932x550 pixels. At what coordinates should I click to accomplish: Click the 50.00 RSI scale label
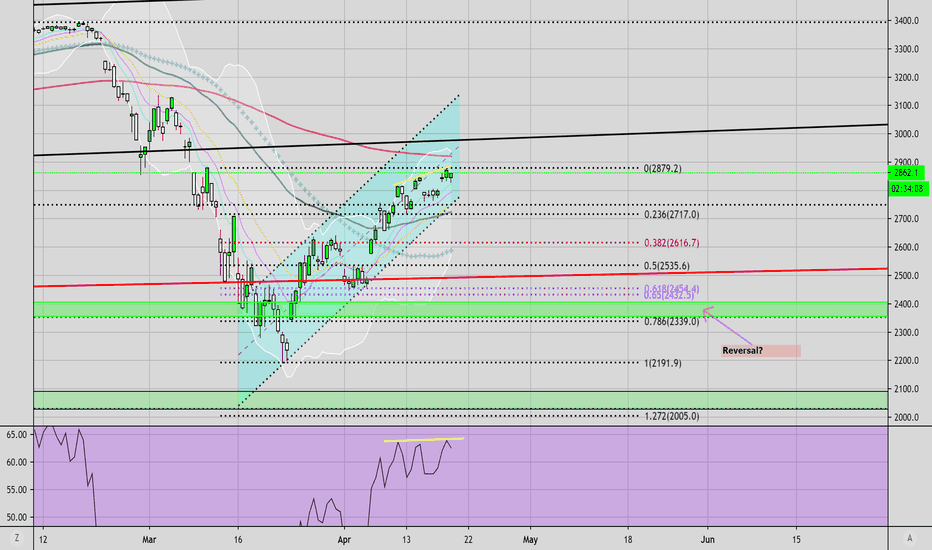pyautogui.click(x=17, y=517)
